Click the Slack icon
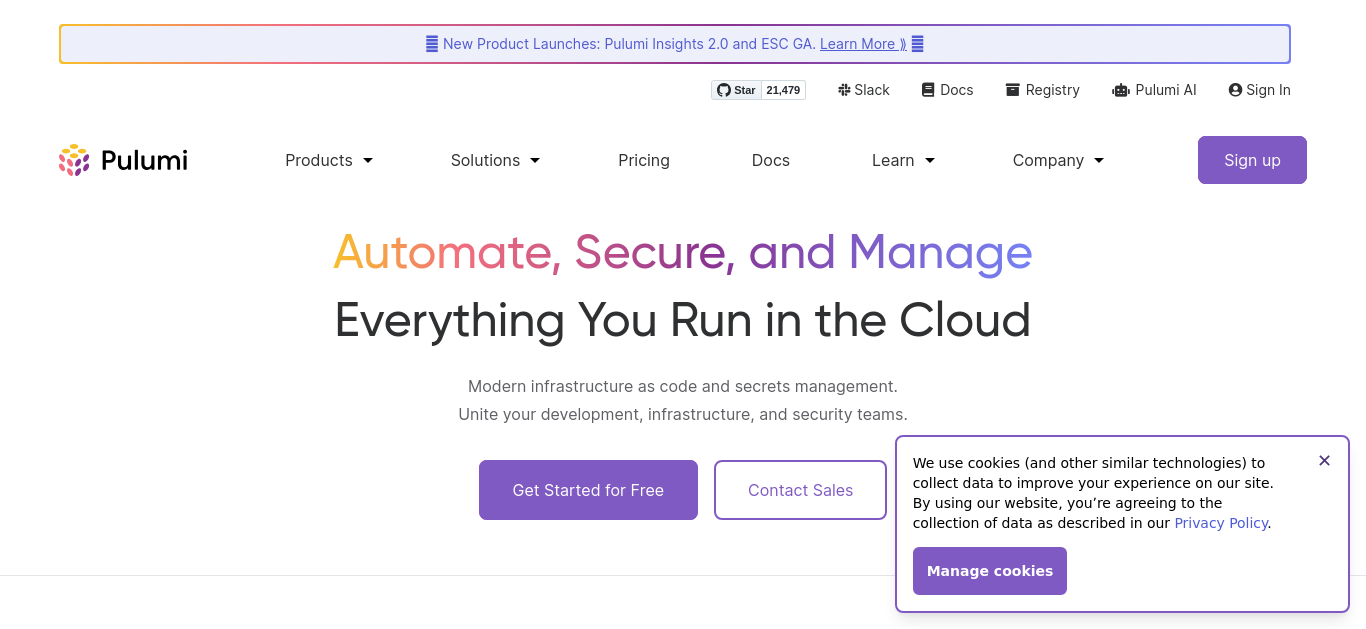 click(844, 90)
